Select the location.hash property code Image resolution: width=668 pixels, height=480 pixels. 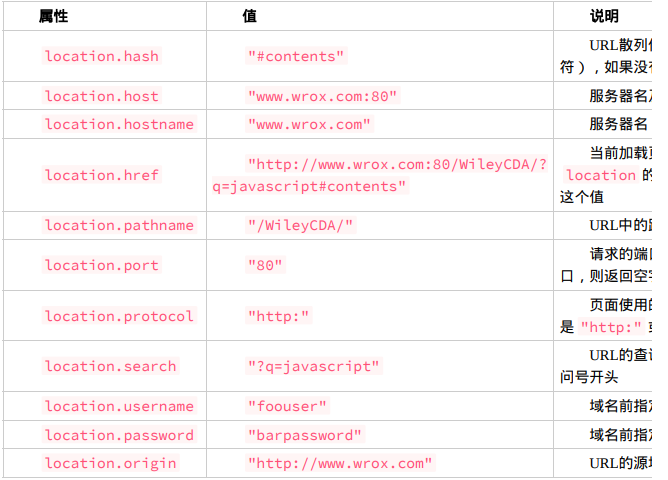point(102,56)
